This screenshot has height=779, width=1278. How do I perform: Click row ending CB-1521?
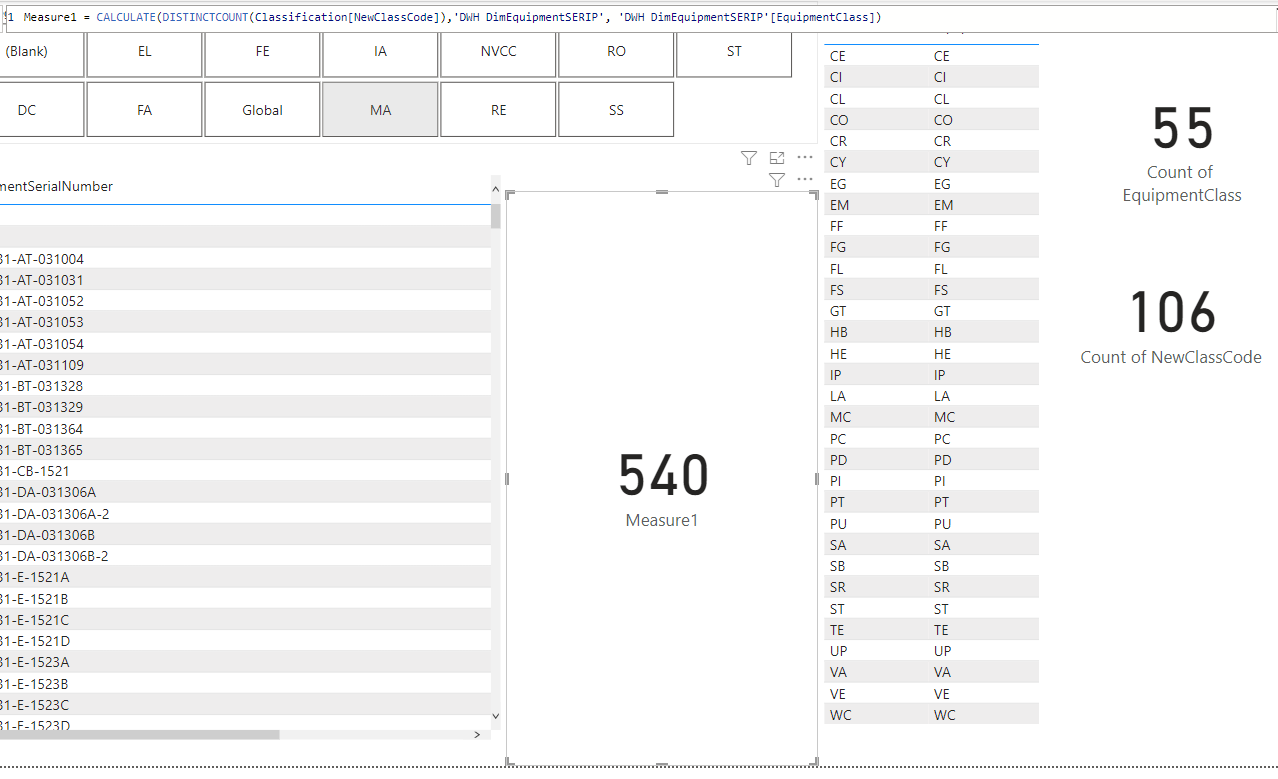coord(245,471)
